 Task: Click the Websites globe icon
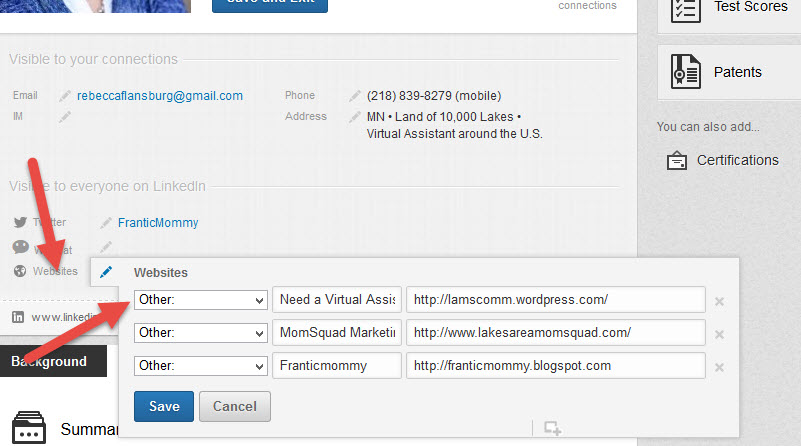[x=20, y=271]
